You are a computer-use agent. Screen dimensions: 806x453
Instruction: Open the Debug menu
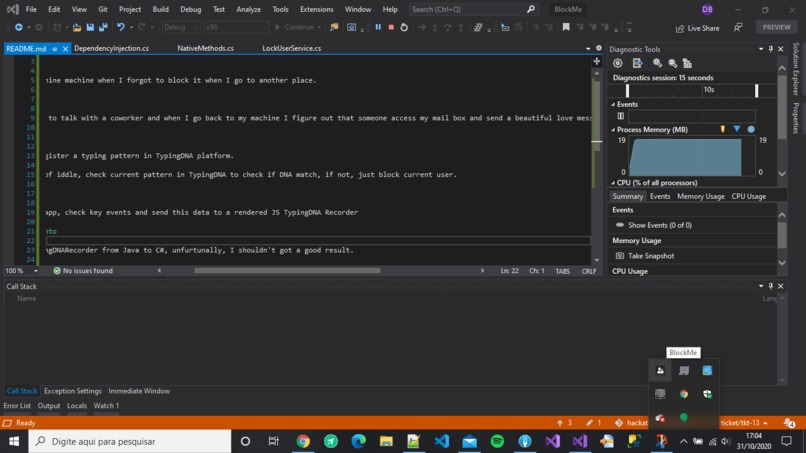(x=190, y=9)
